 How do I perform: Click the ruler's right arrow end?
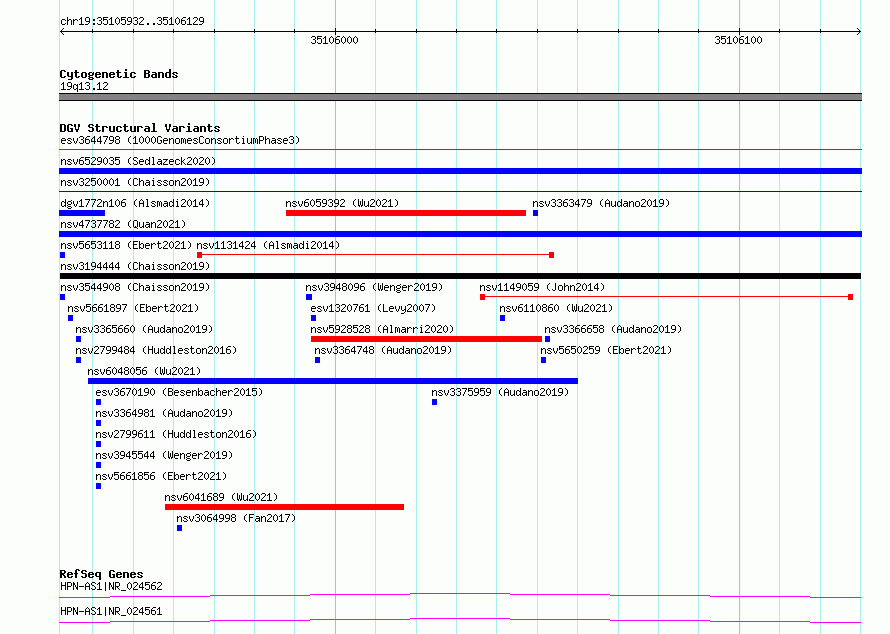coord(859,31)
